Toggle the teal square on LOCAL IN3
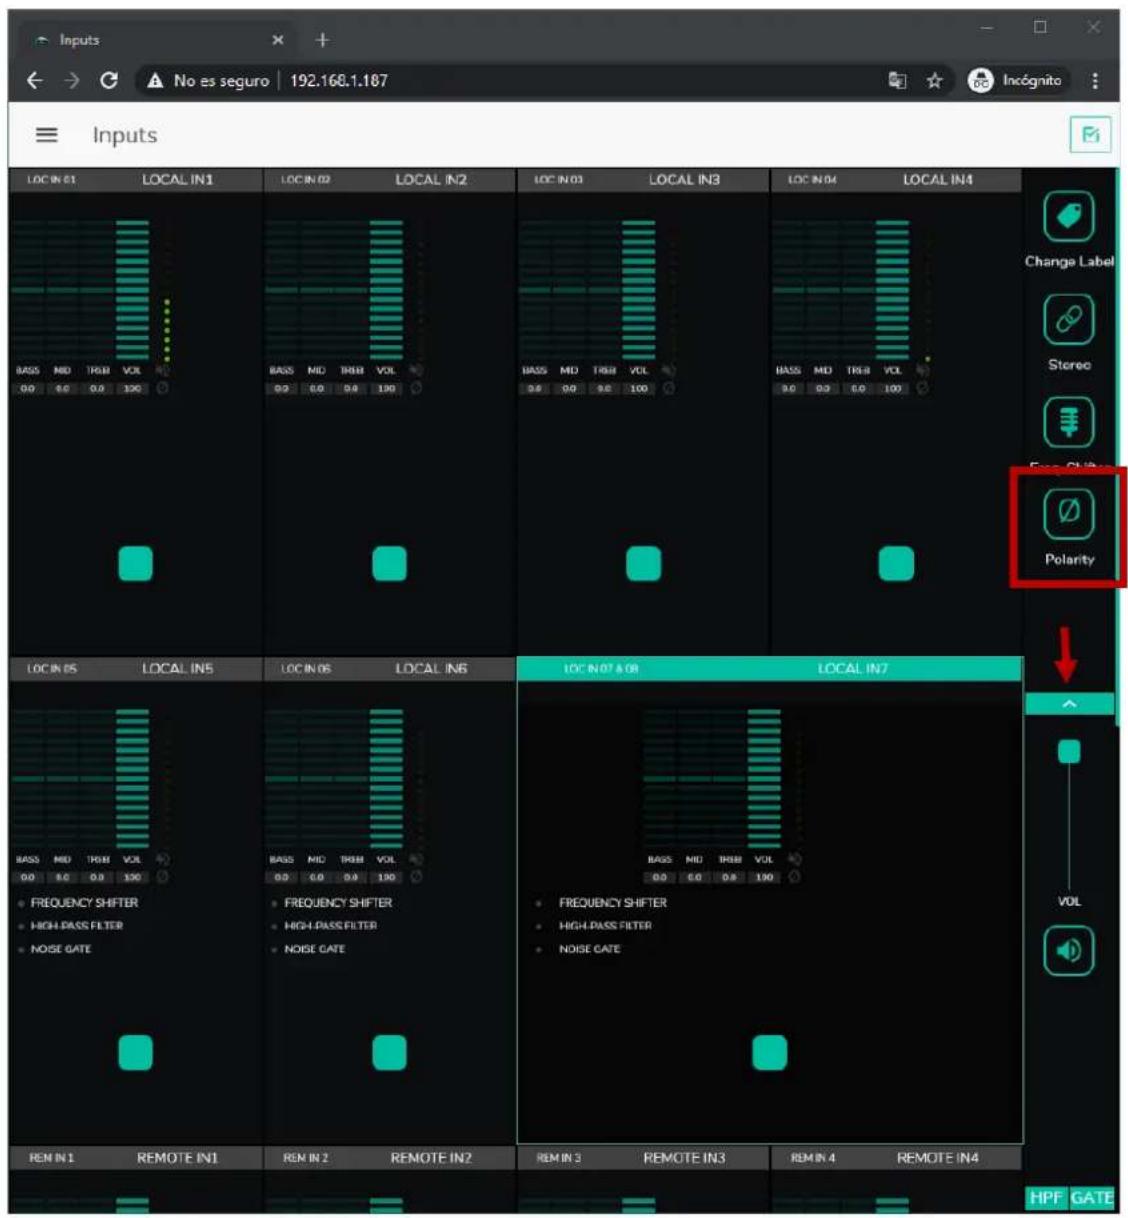The height and width of the screenshot is (1218, 1128). (x=643, y=564)
